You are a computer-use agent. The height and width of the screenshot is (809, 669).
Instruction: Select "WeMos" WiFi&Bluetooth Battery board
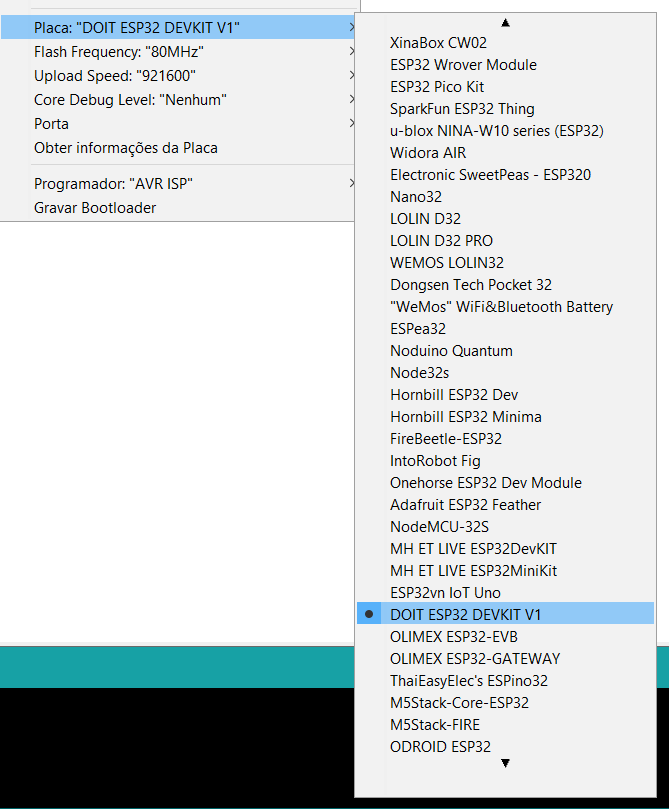505,307
